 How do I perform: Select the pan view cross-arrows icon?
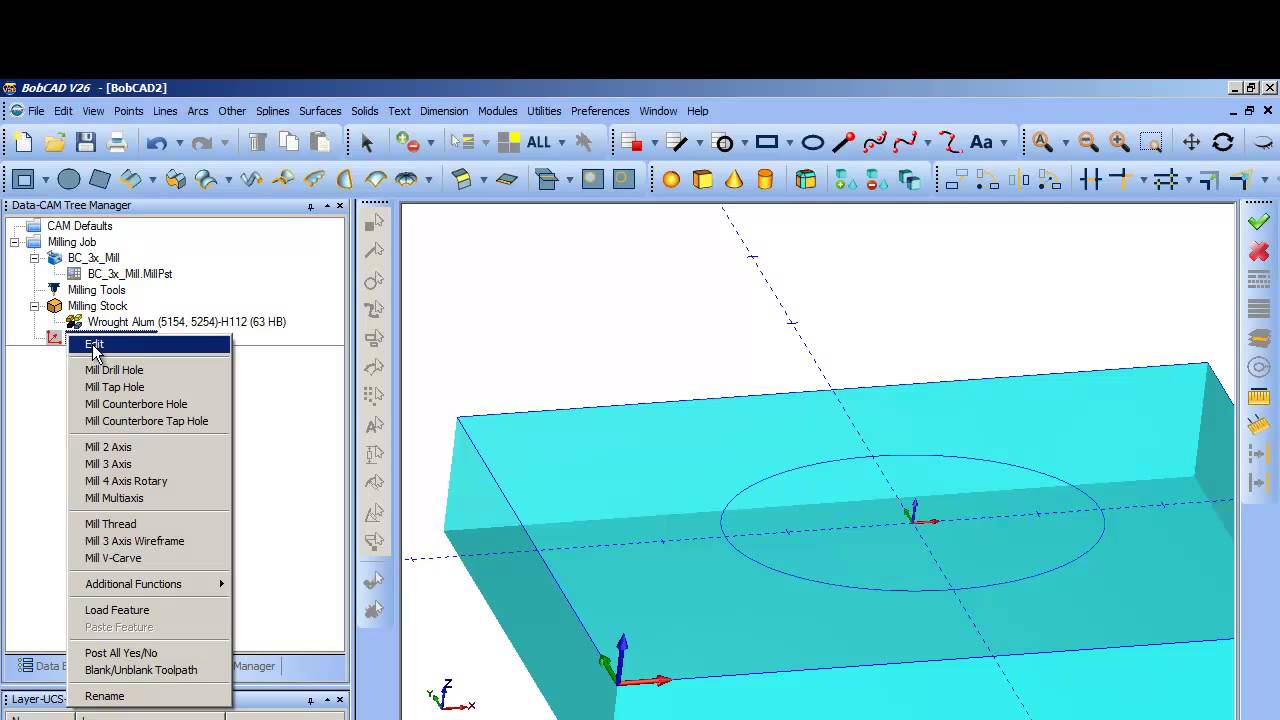tap(1191, 143)
